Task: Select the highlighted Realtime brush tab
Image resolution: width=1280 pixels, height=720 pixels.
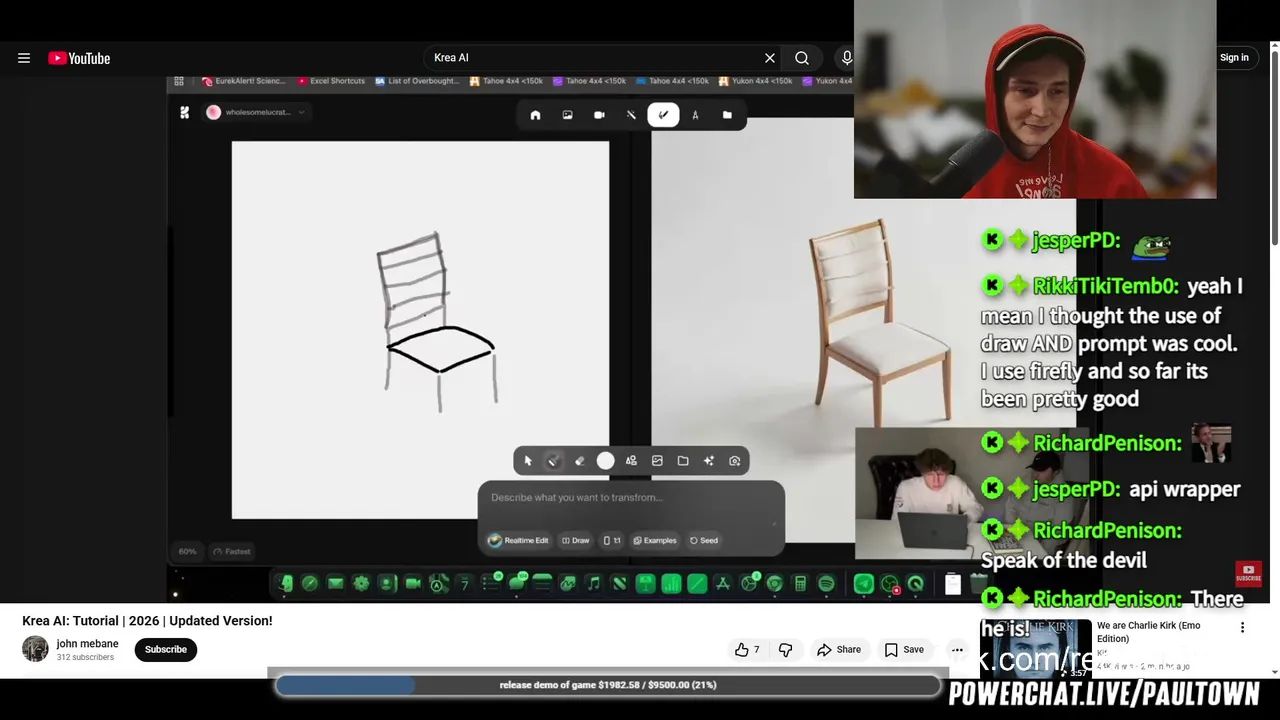Action: point(663,115)
